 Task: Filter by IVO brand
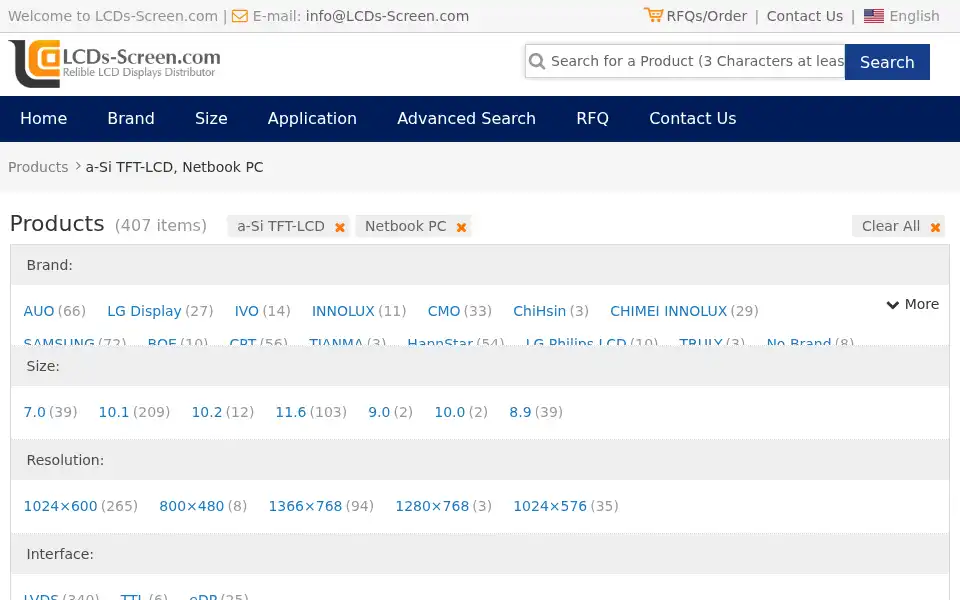pyautogui.click(x=246, y=311)
